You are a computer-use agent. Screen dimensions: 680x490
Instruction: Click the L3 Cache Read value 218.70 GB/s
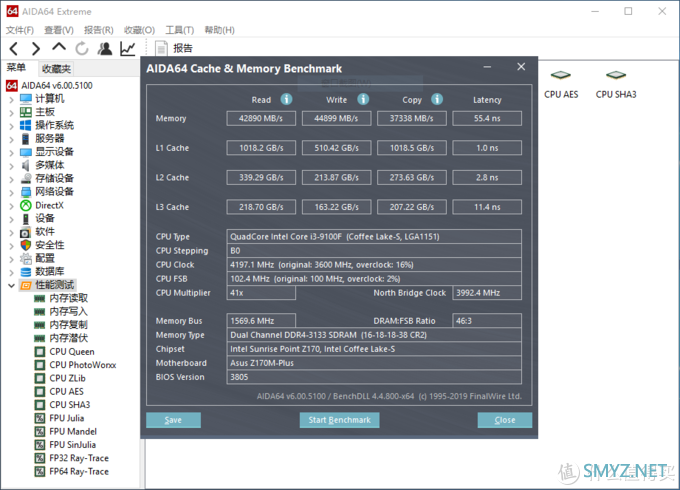coord(261,207)
